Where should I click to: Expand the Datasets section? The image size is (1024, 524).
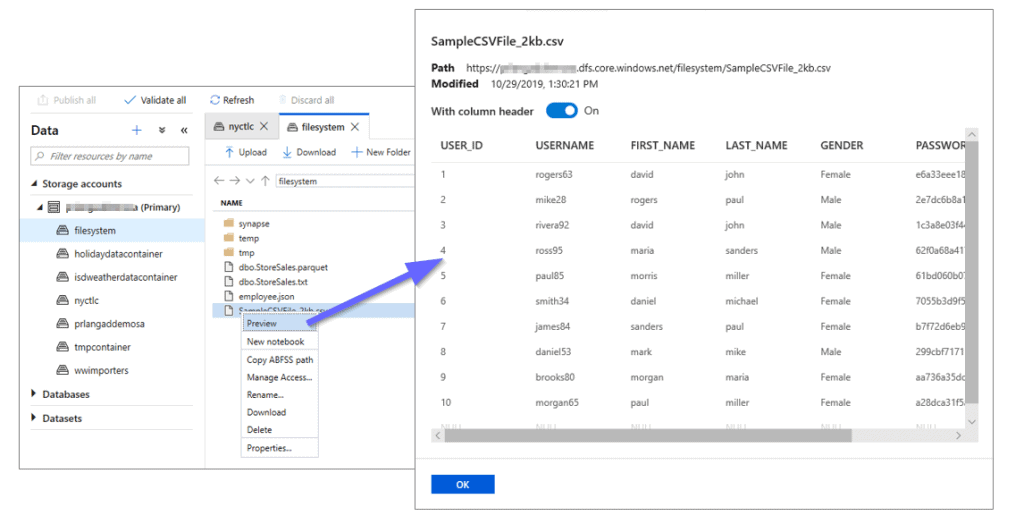[35, 418]
